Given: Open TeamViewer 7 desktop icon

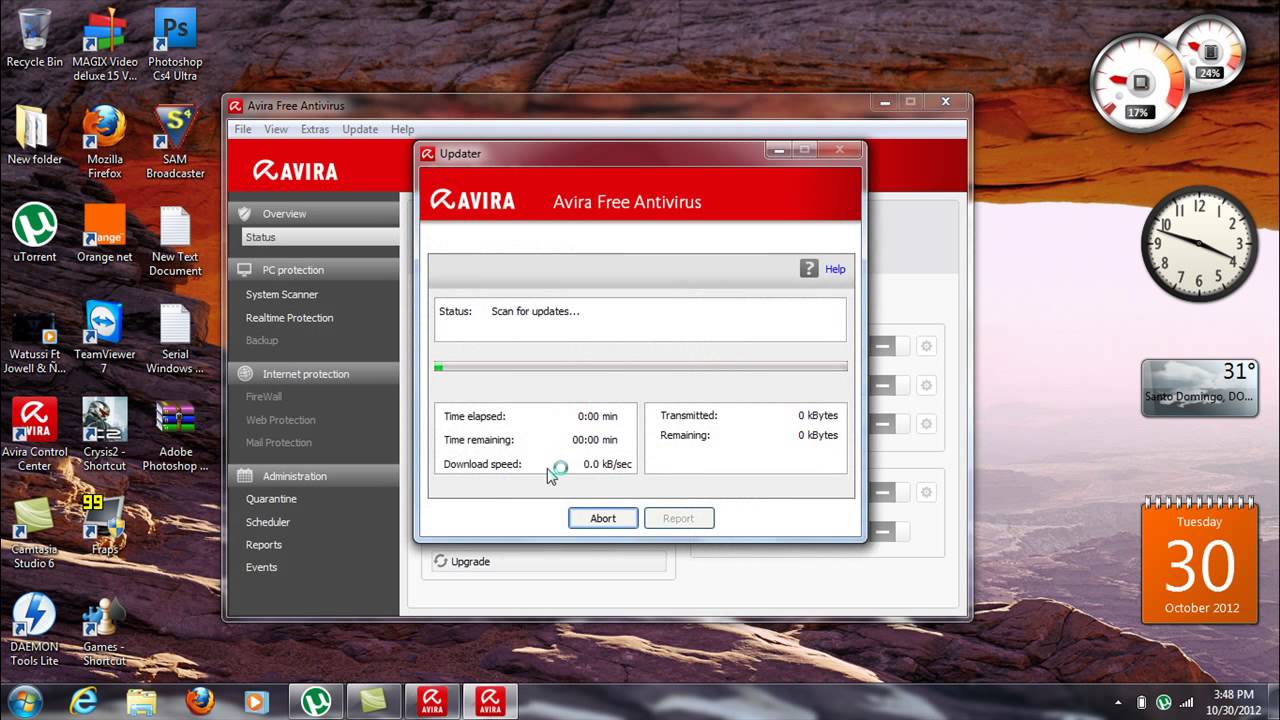Looking at the screenshot, I should [104, 337].
